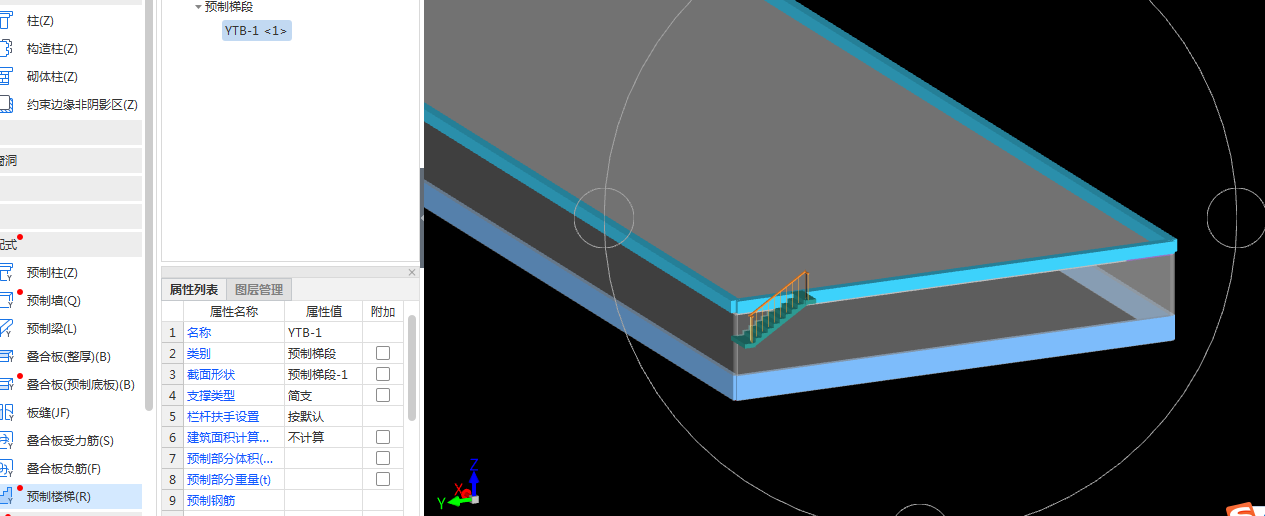The image size is (1265, 516).
Task: Select the 预制楼梯(R) component icon
Action: point(7,496)
